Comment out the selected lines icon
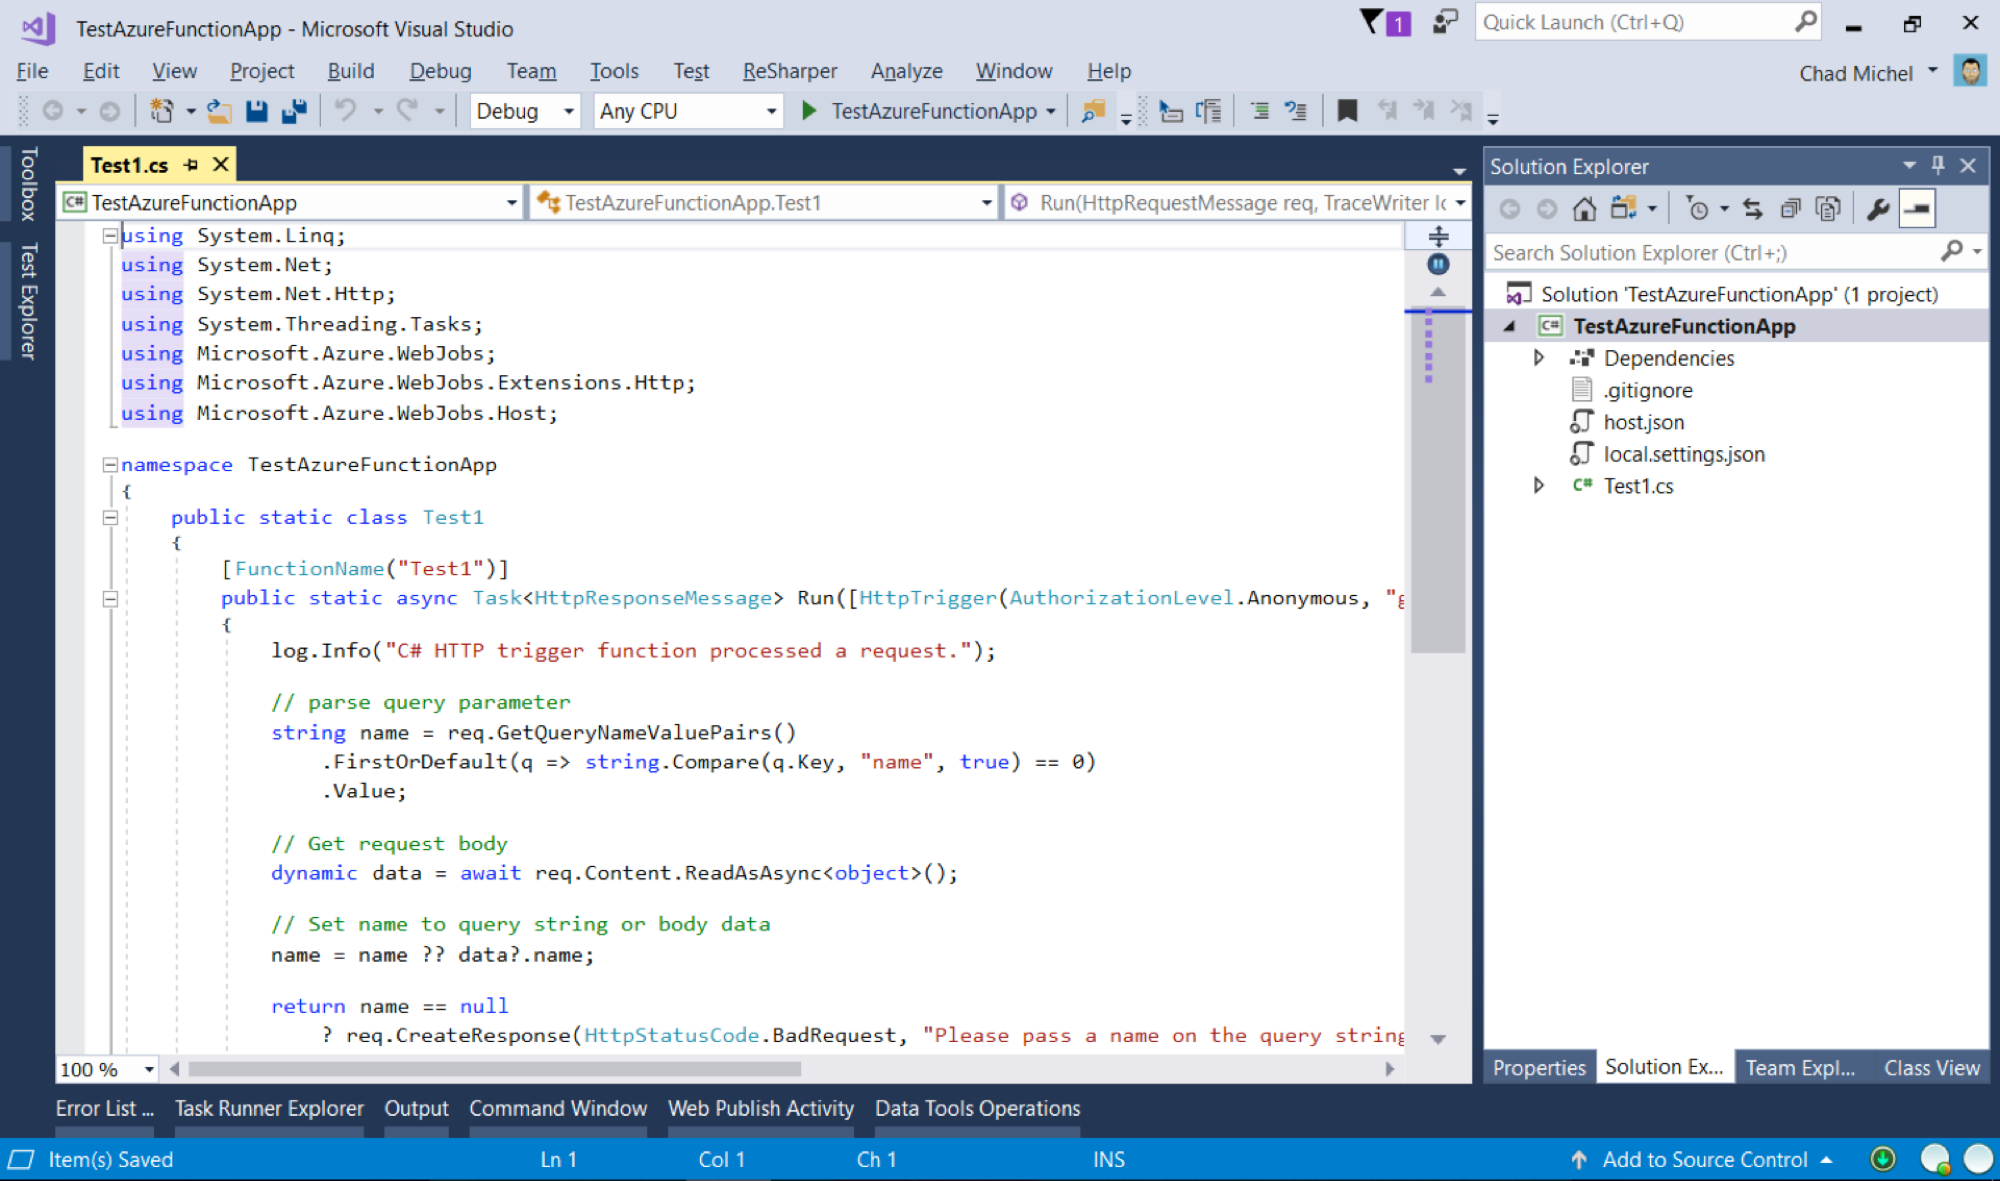The image size is (2000, 1181). pyautogui.click(x=1260, y=111)
